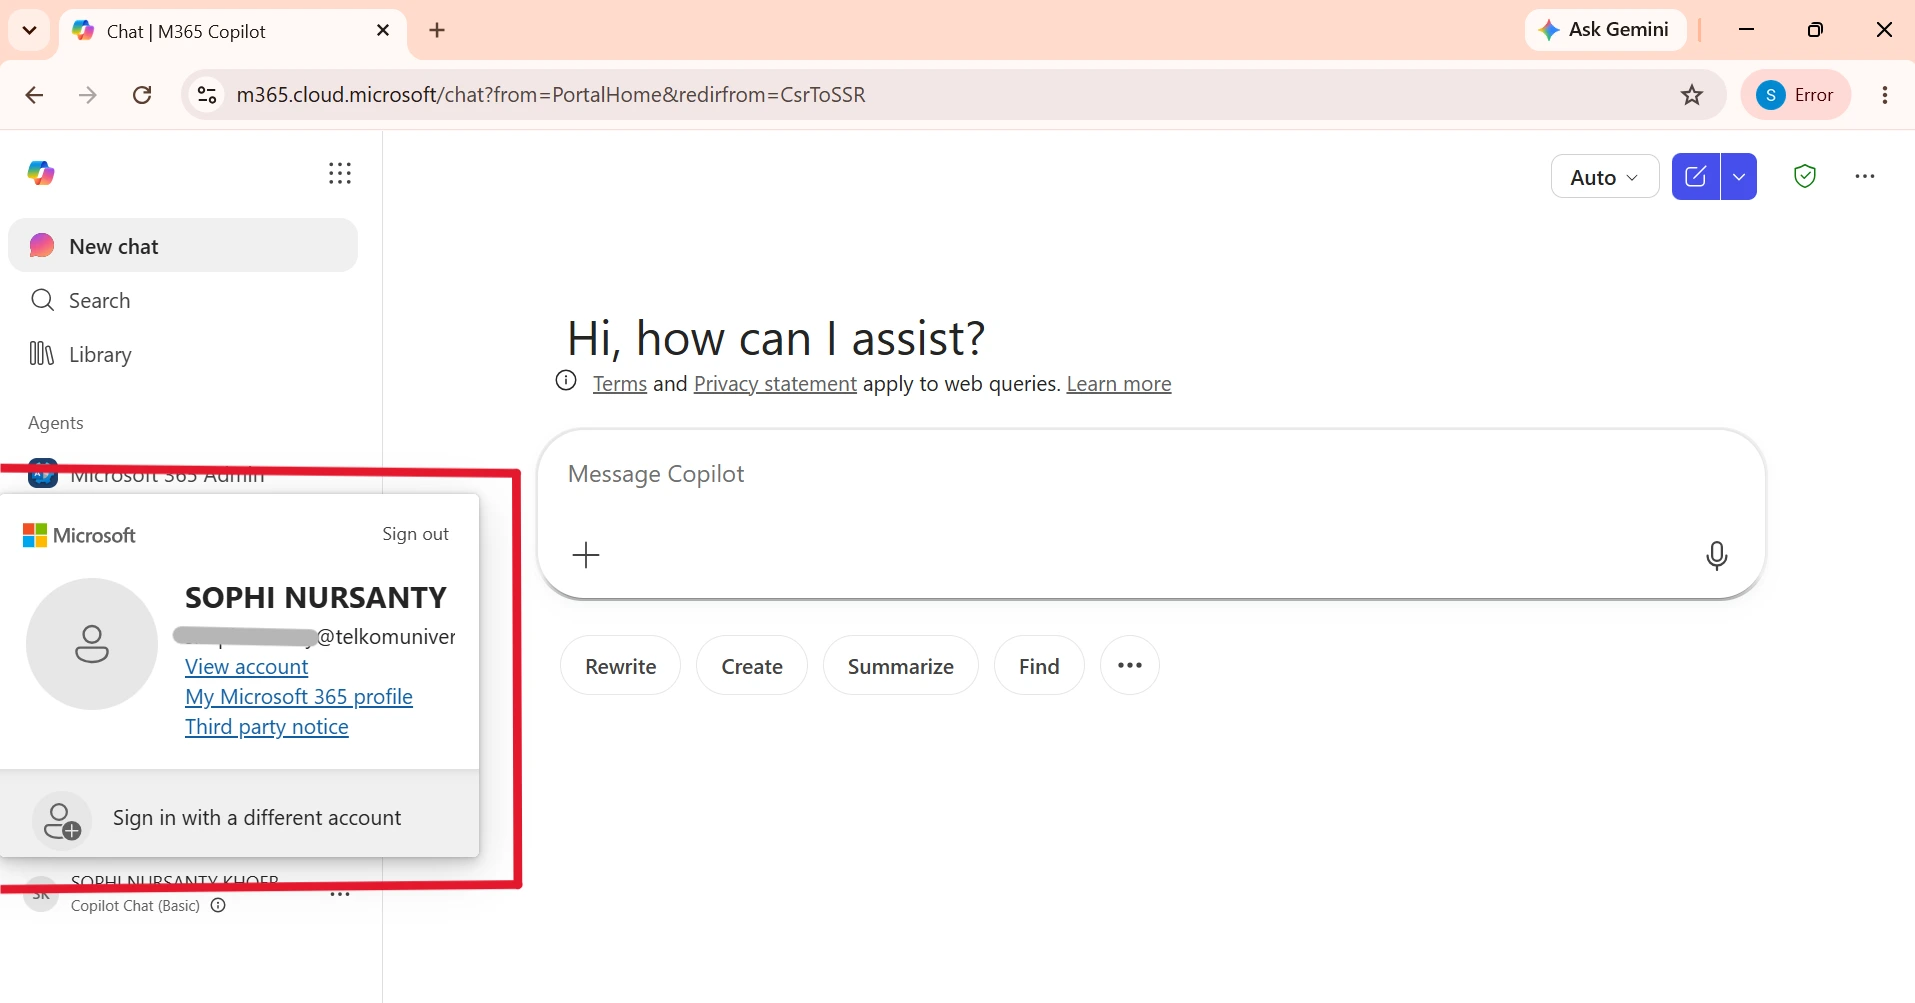This screenshot has height=1003, width=1915.
Task: Select the Chat | M365 Copilot tab
Action: tap(233, 31)
